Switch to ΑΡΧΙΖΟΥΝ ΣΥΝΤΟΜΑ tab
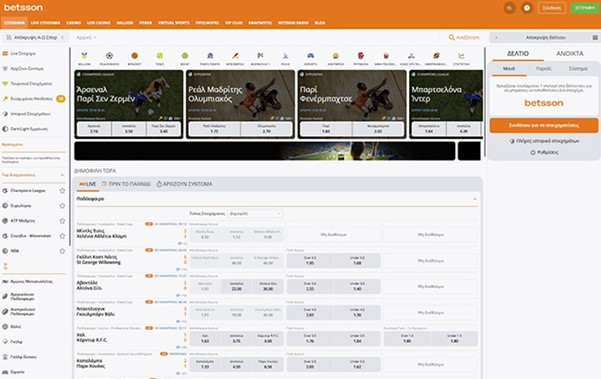Viewport: 601px width, 379px height. 184,184
